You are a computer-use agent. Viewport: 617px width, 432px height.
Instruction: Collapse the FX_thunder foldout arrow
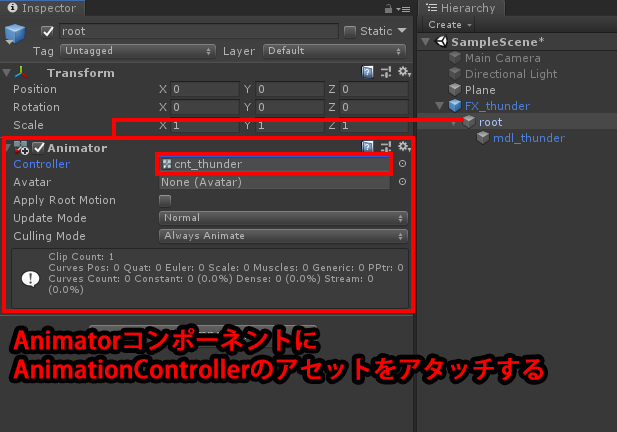click(x=440, y=106)
